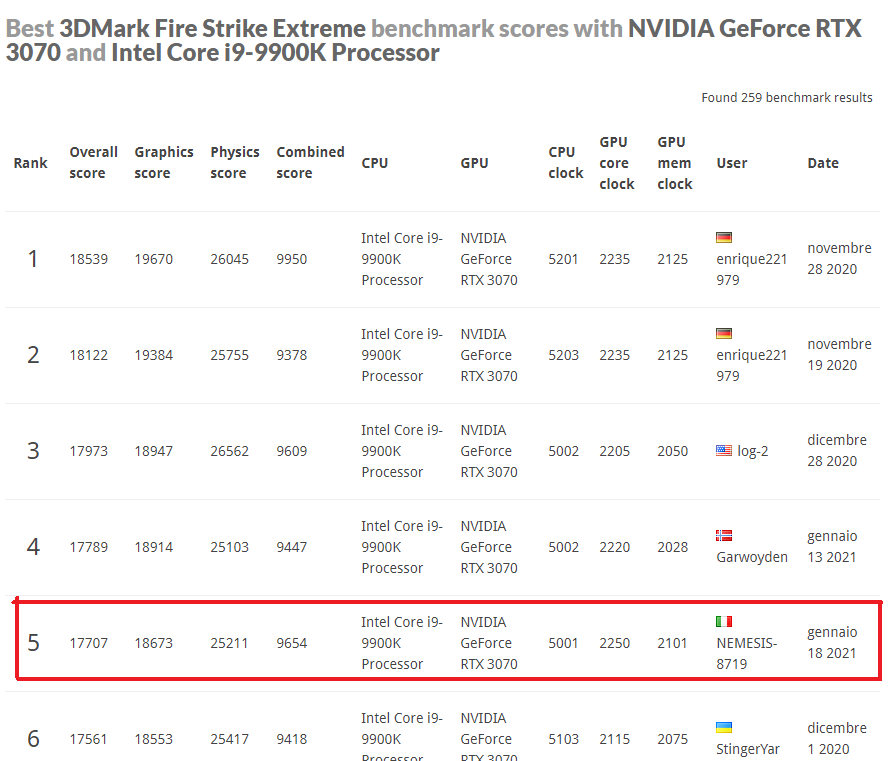Image resolution: width=894 pixels, height=761 pixels.
Task: Click the rank 3 CPU Intel Core i9-9900K
Action: [x=401, y=451]
